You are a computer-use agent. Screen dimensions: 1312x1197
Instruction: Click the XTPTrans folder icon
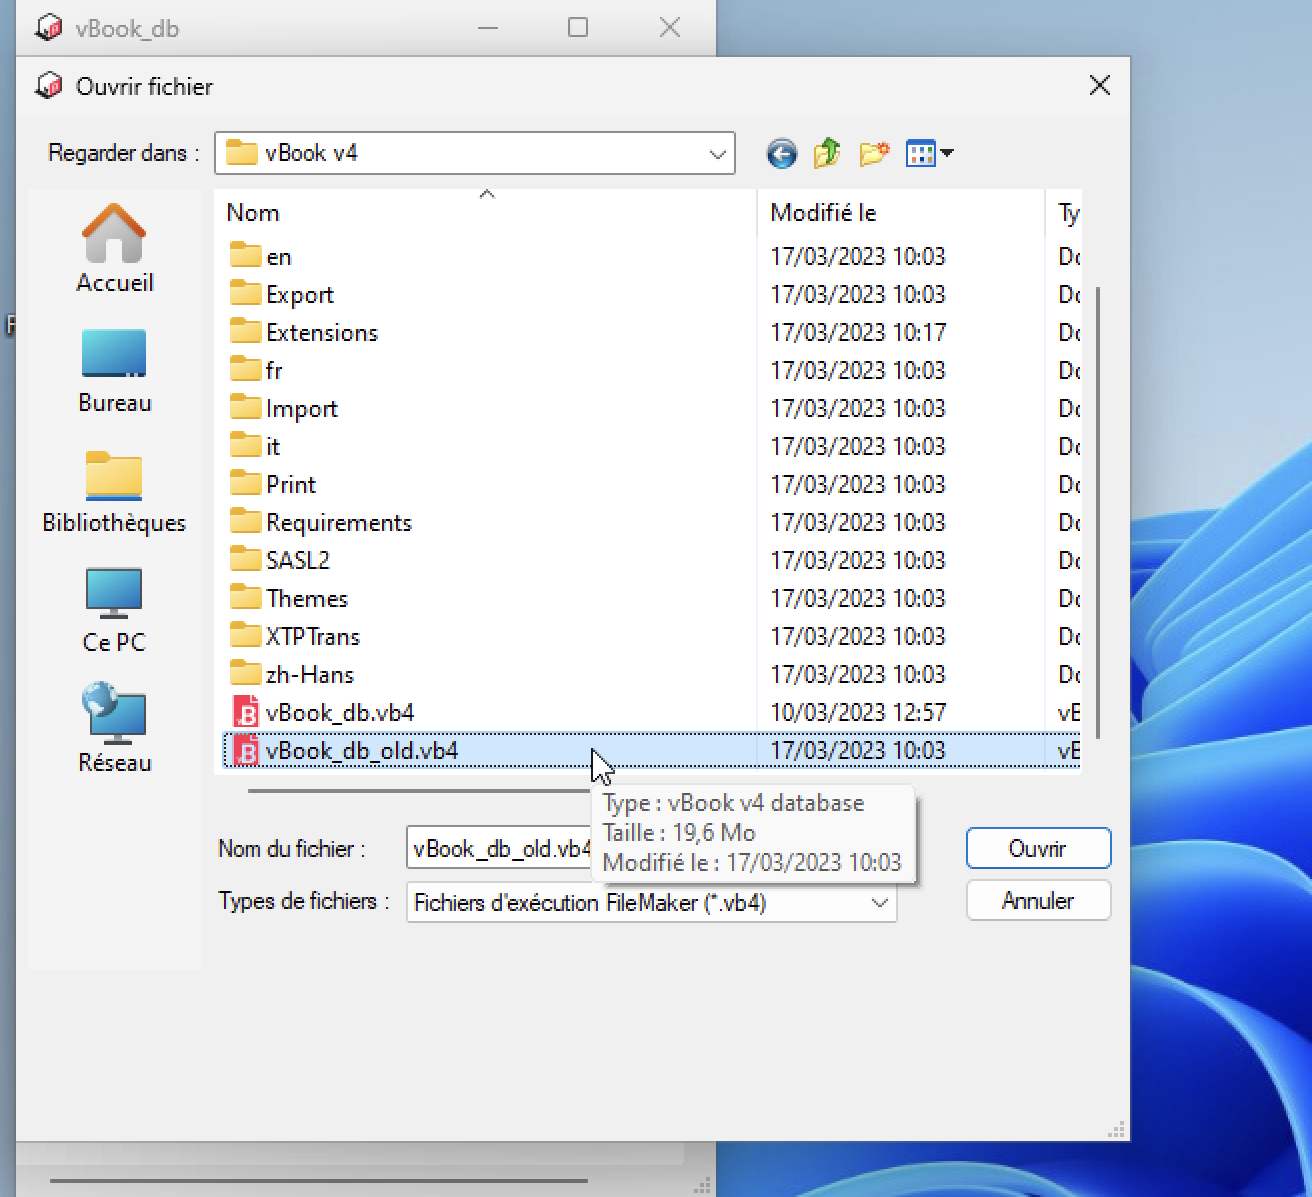click(245, 636)
